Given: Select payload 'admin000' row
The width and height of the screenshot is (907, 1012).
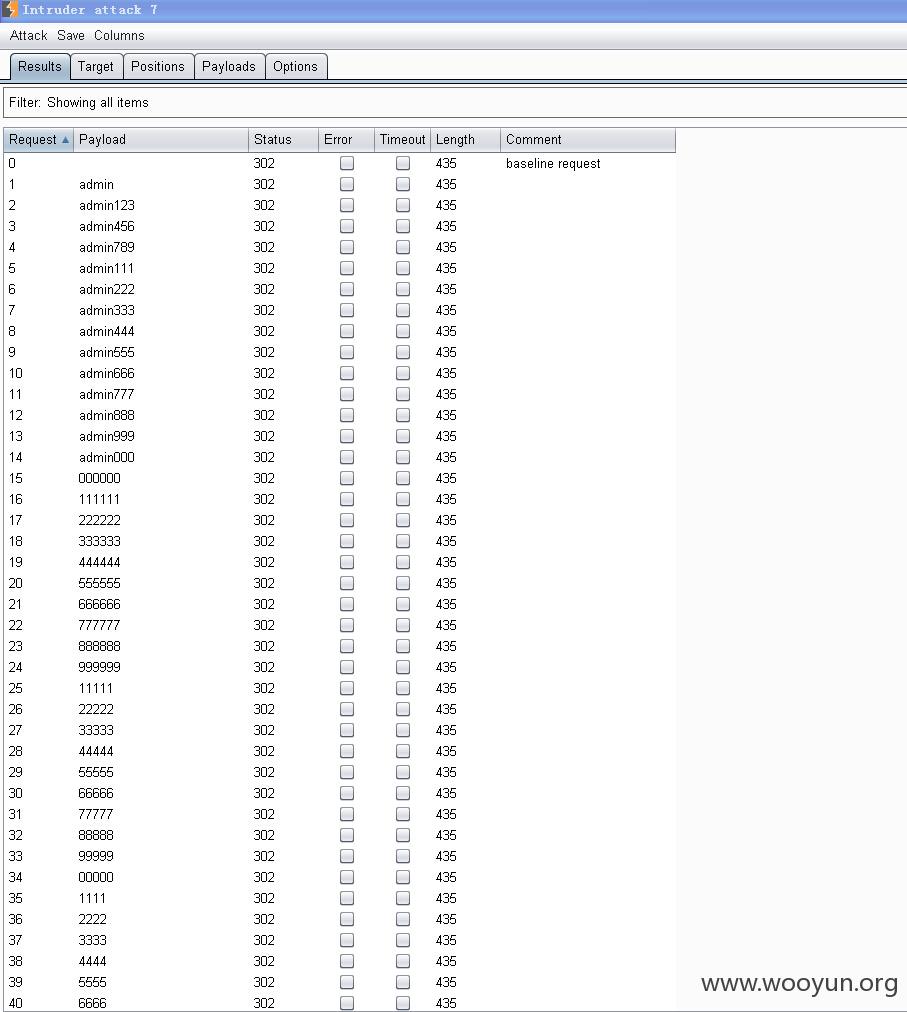Looking at the screenshot, I should 107,457.
